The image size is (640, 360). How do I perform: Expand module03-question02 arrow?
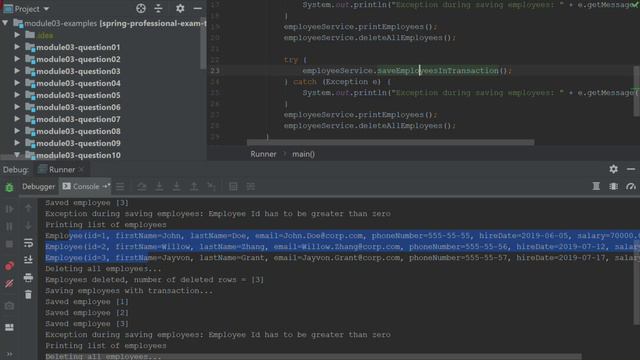pos(17,59)
